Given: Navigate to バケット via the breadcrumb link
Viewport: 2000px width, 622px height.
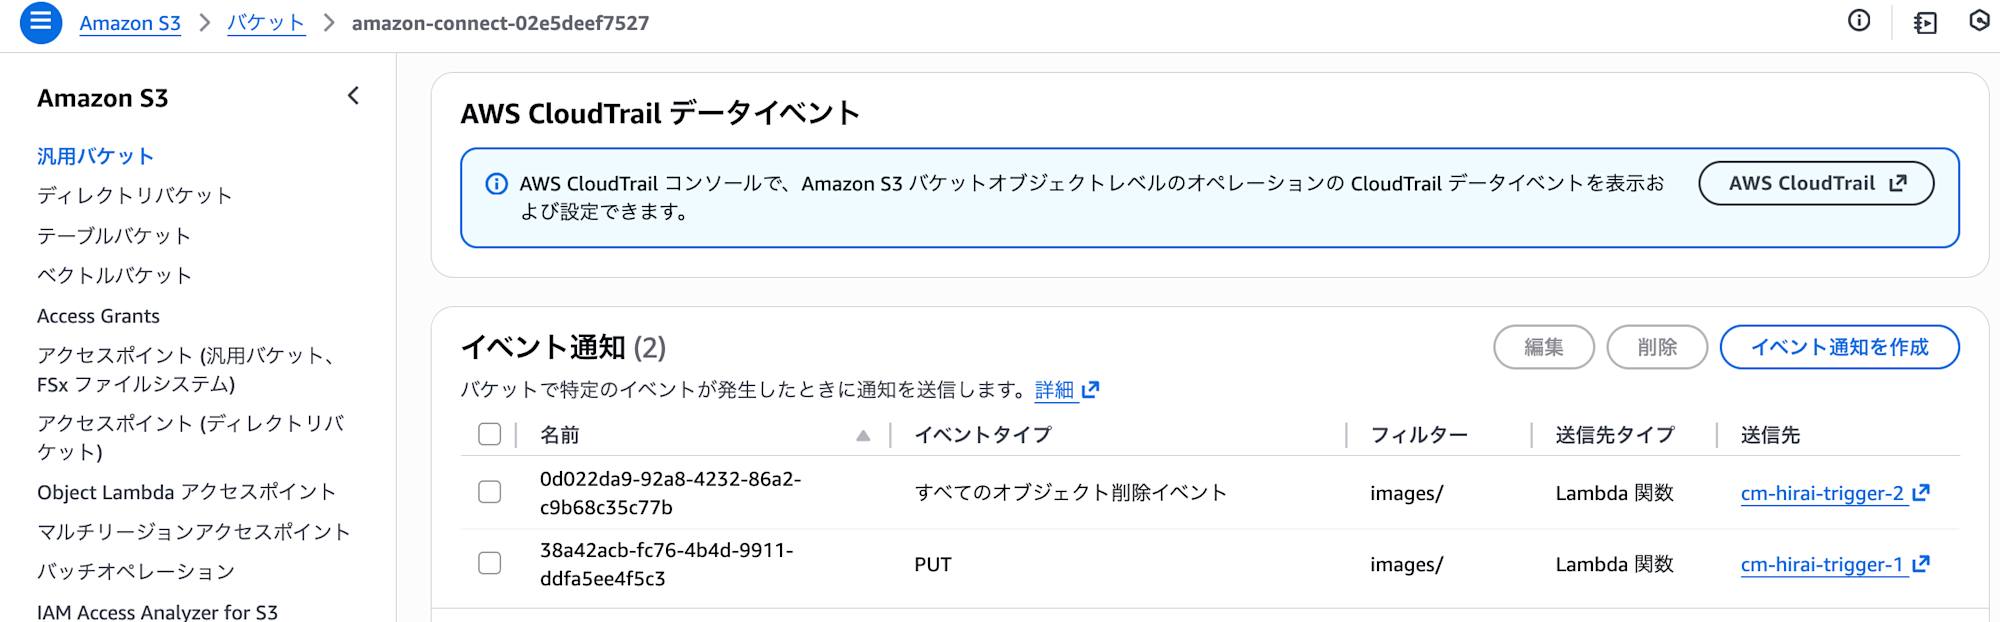Looking at the screenshot, I should coord(266,21).
